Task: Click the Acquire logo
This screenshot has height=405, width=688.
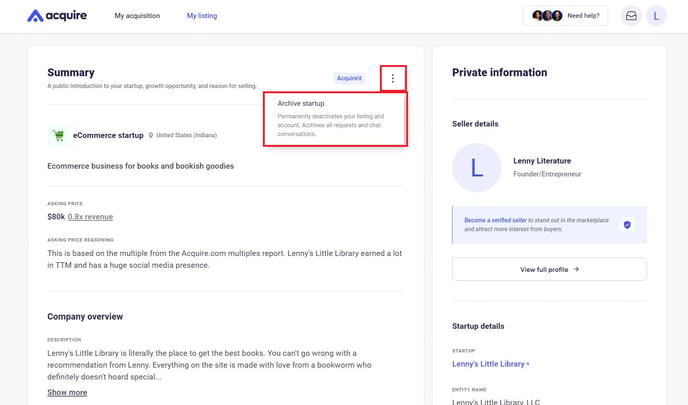Action: pos(57,16)
